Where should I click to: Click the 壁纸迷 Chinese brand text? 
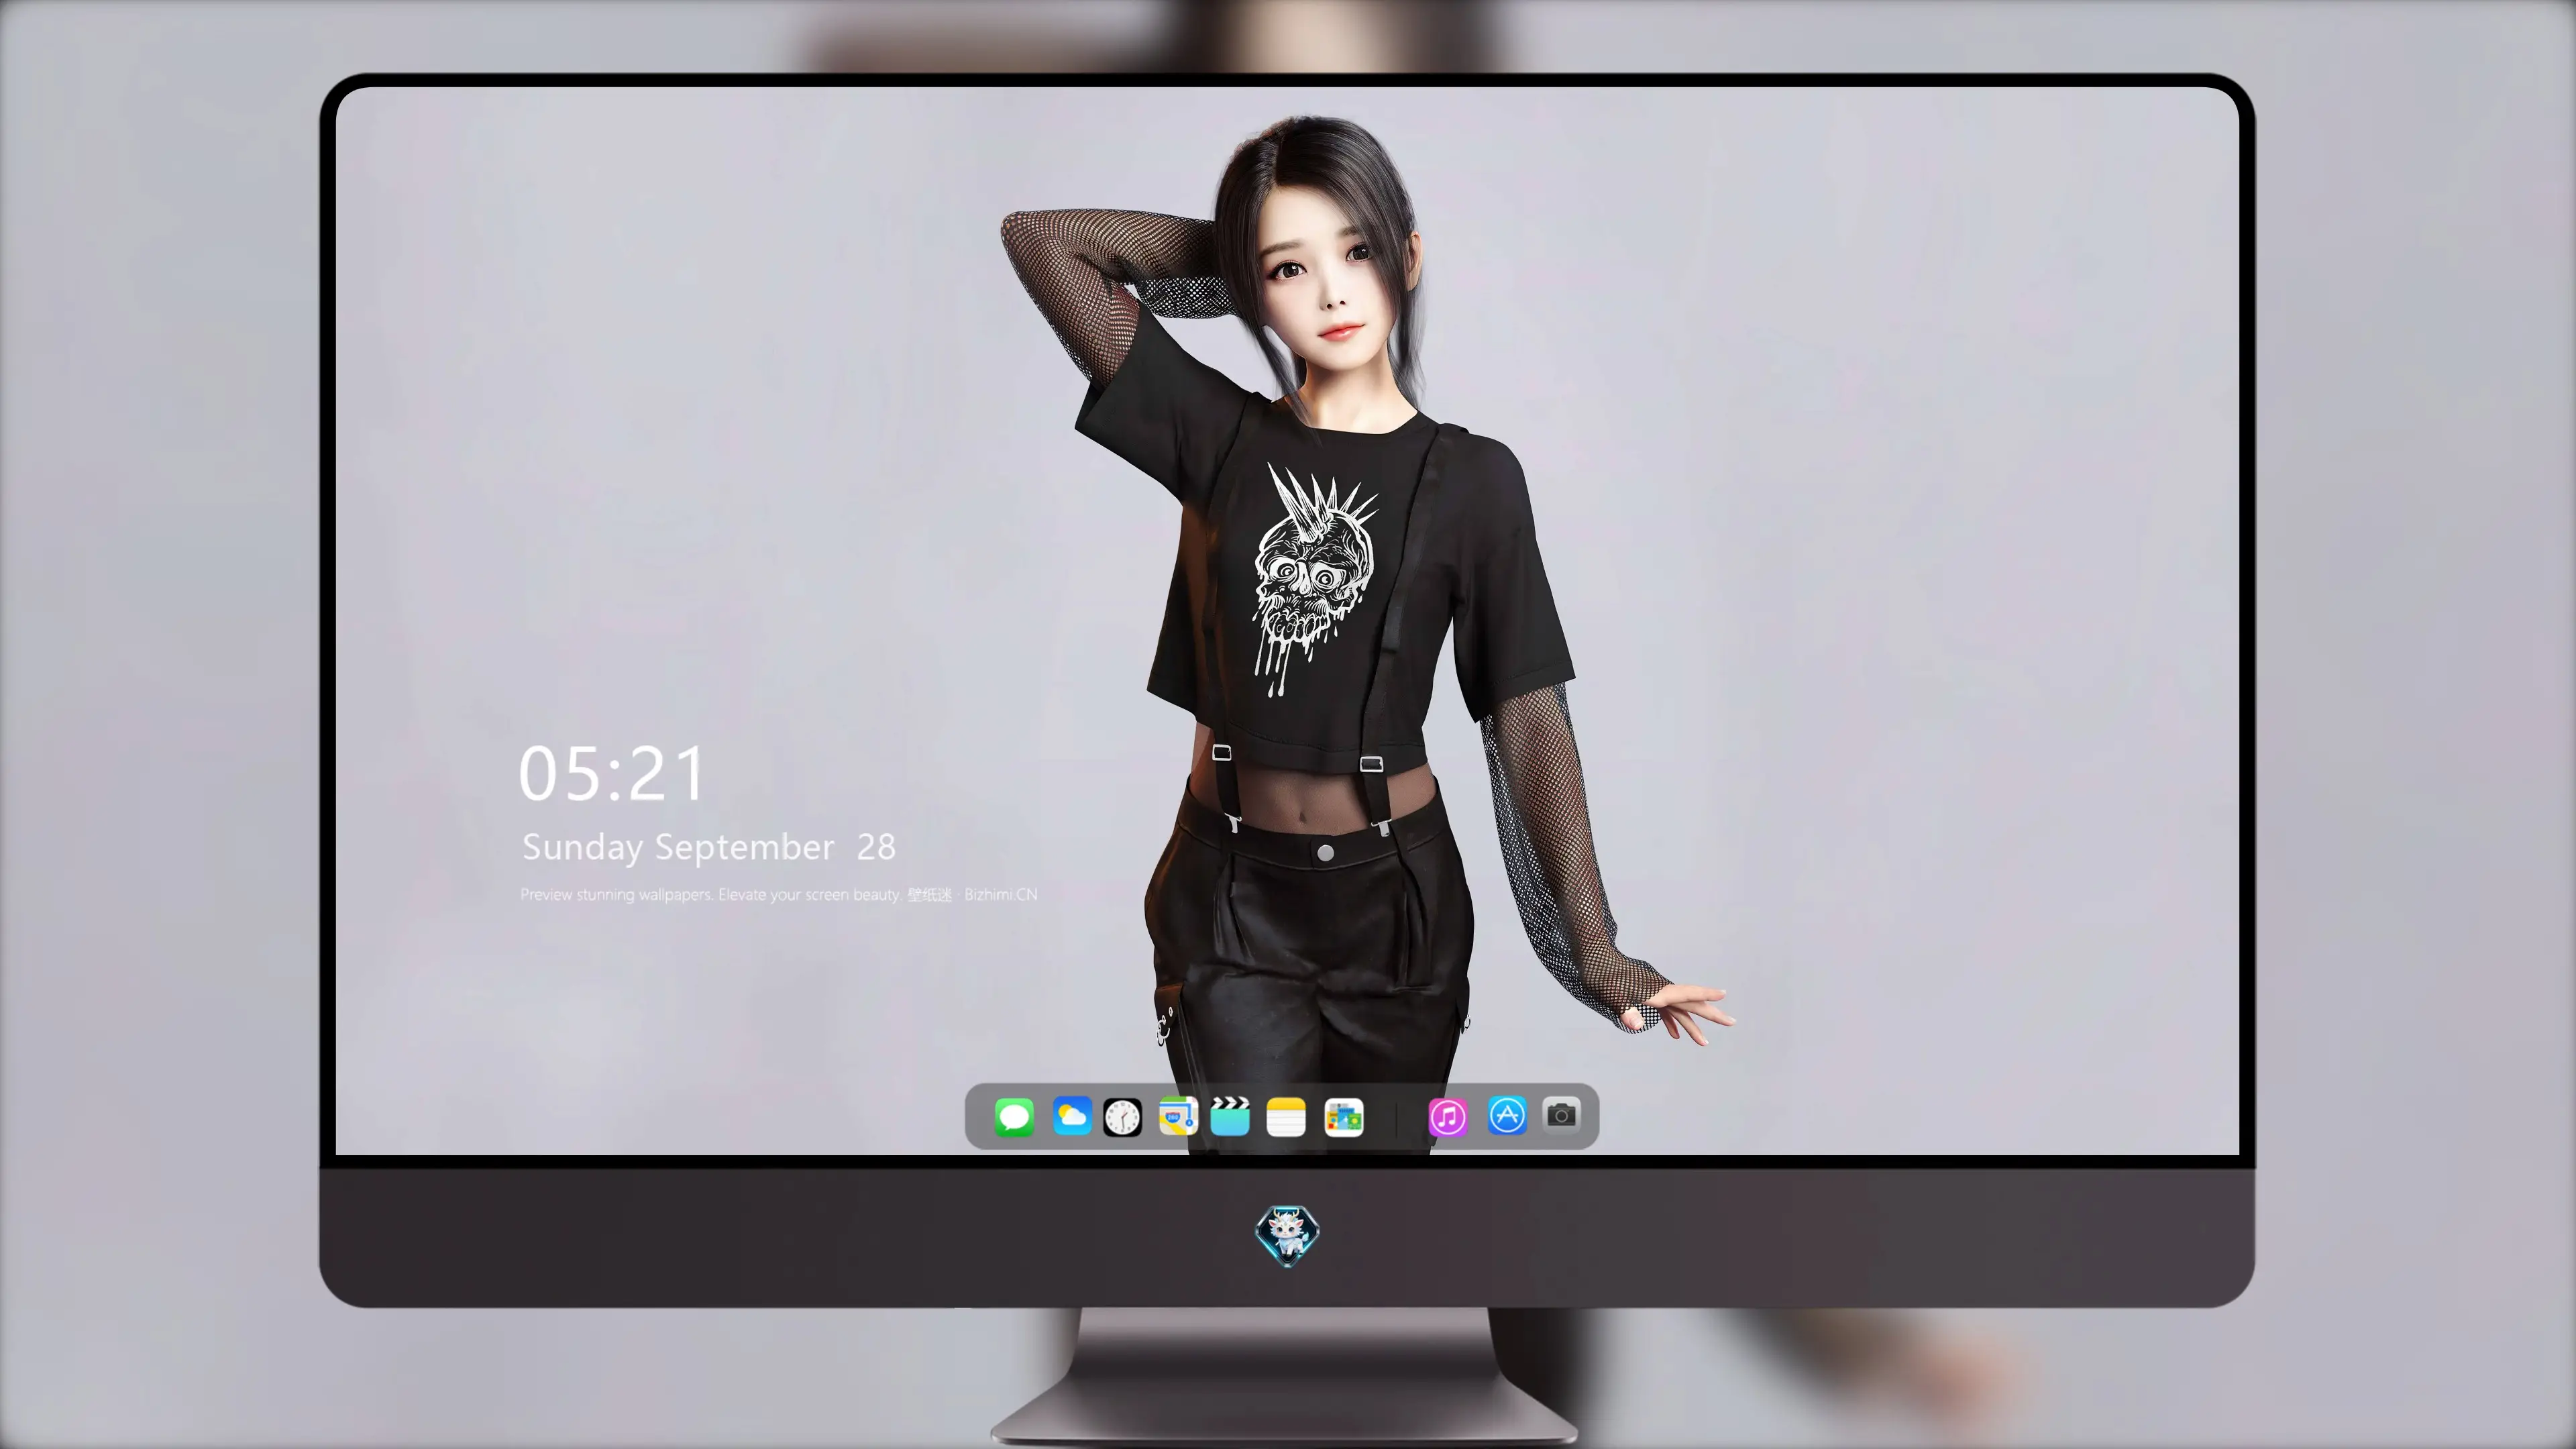click(930, 895)
